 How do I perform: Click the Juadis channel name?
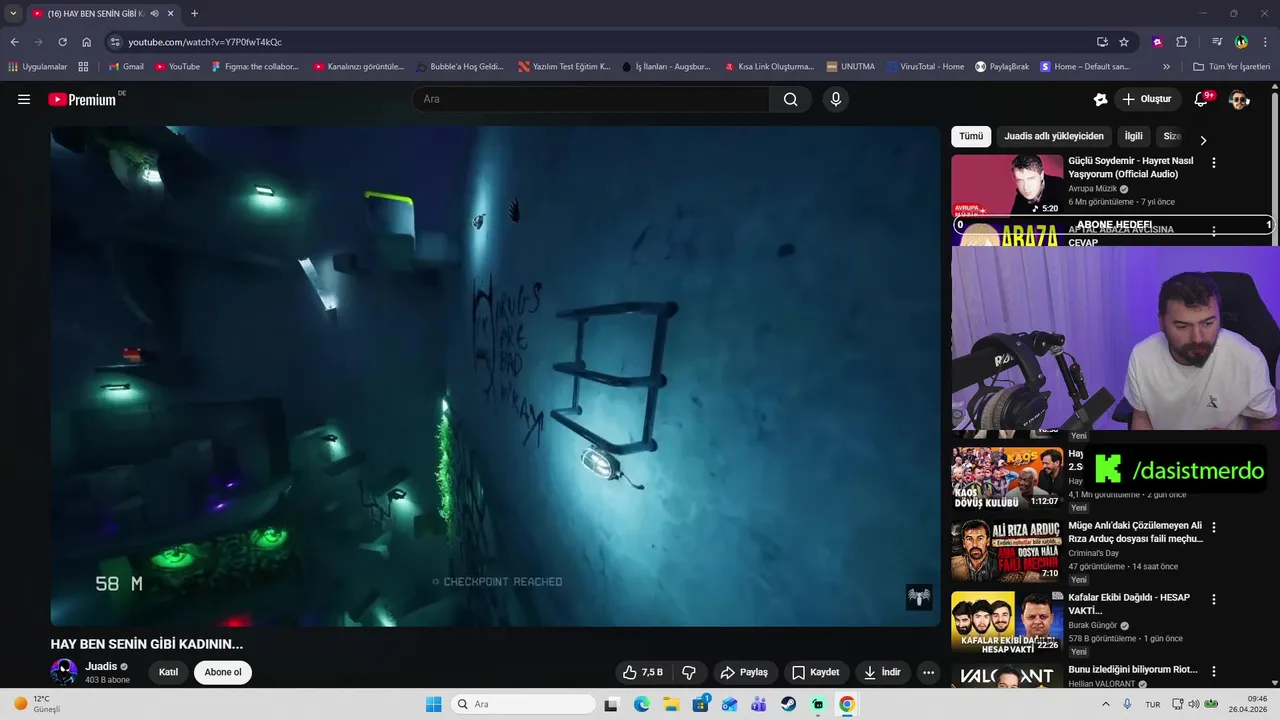click(x=101, y=666)
